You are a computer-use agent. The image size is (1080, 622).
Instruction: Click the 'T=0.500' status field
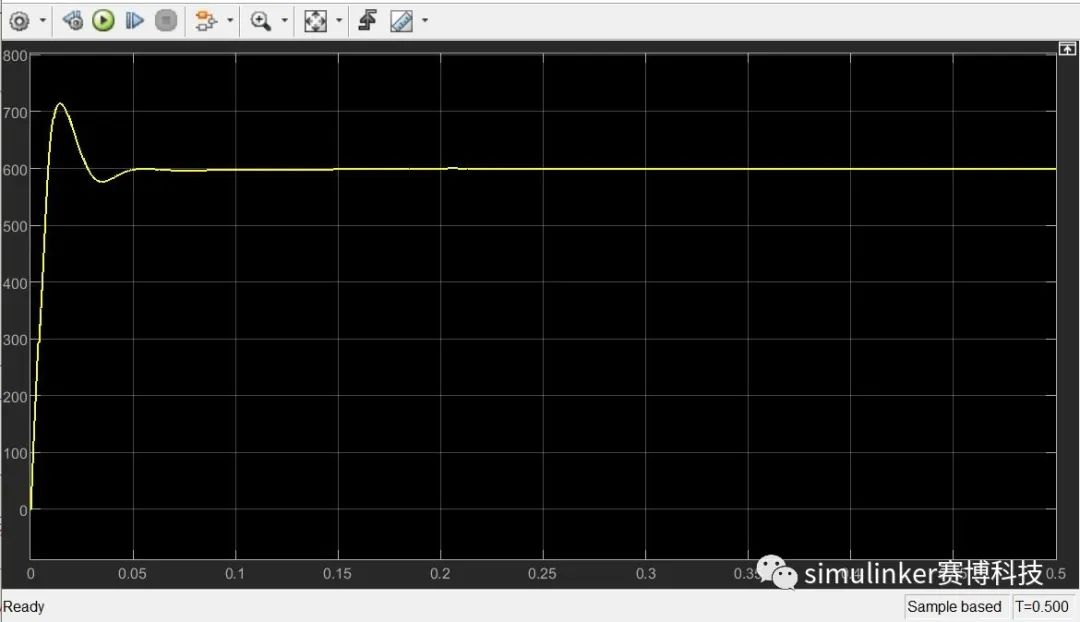pyautogui.click(x=1042, y=607)
